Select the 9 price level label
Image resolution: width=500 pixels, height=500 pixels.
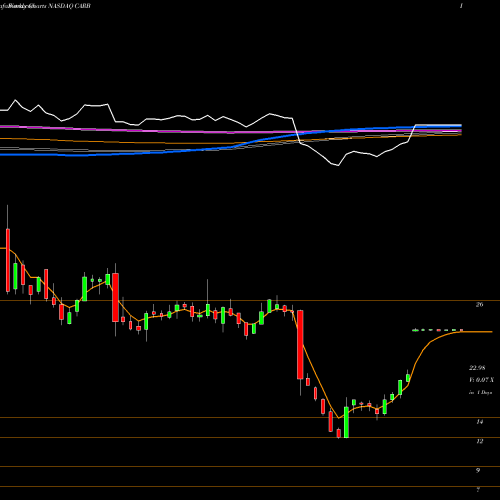(x=478, y=470)
